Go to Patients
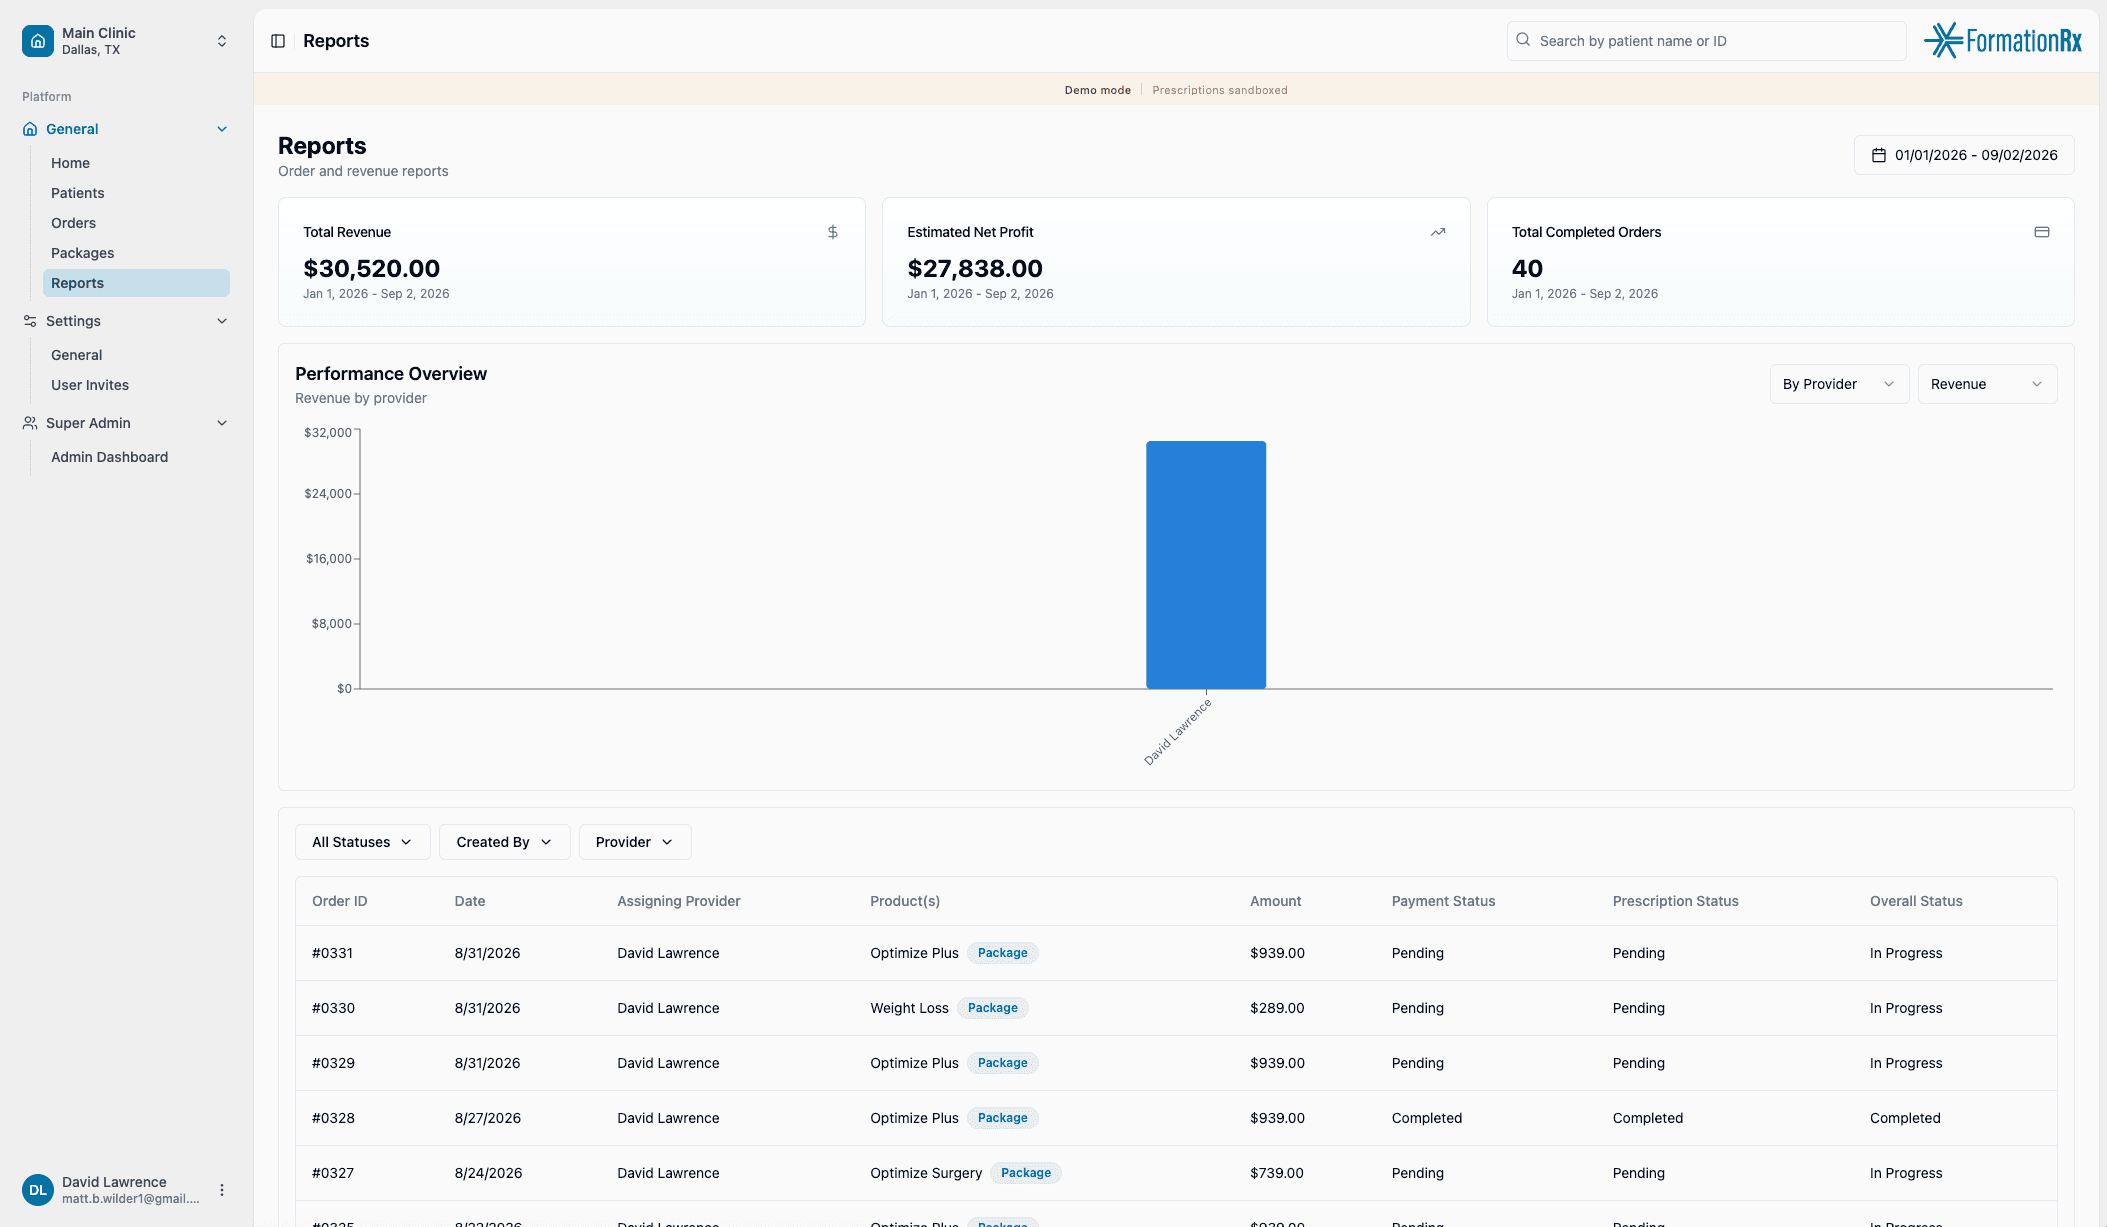 [x=77, y=193]
